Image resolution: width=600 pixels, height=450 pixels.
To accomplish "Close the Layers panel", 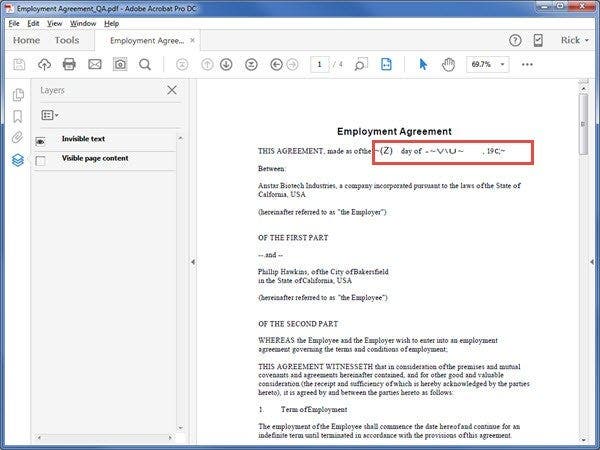I will point(171,90).
